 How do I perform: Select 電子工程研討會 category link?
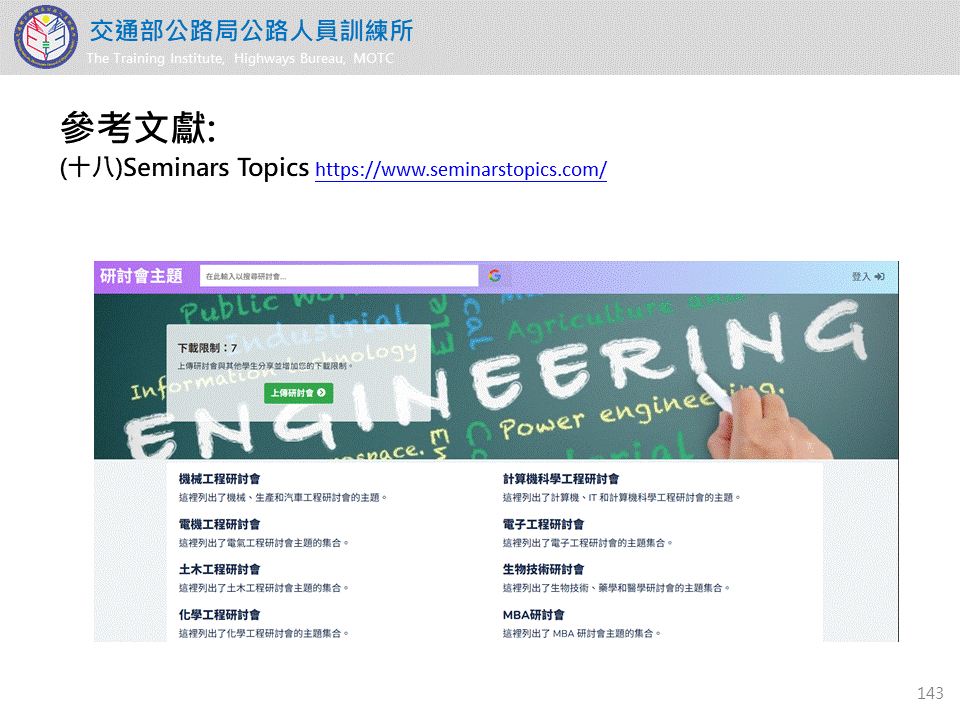(543, 524)
